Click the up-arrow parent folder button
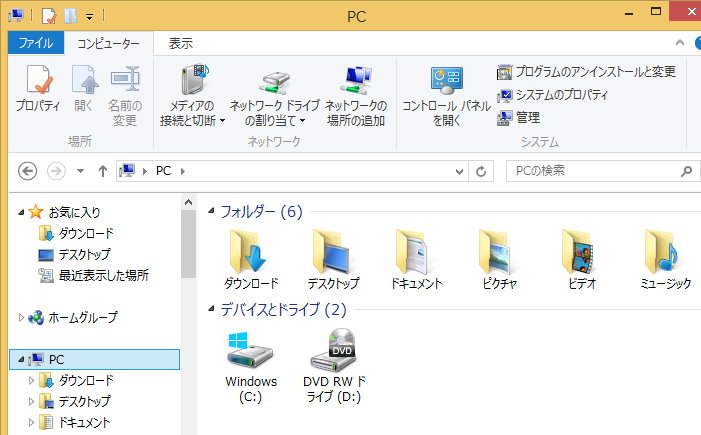This screenshot has width=701, height=435. (102, 171)
